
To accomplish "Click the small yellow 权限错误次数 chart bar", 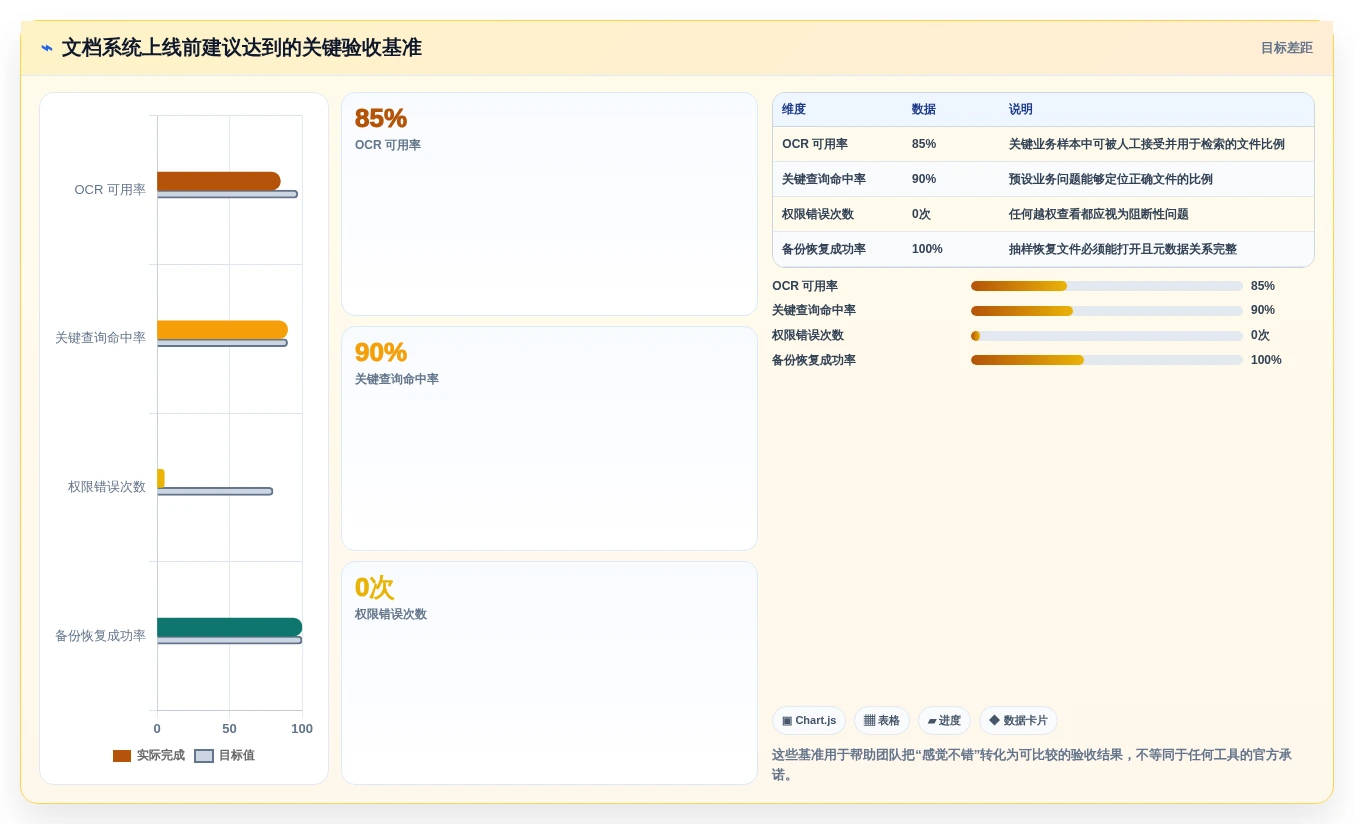I will pyautogui.click(x=161, y=478).
